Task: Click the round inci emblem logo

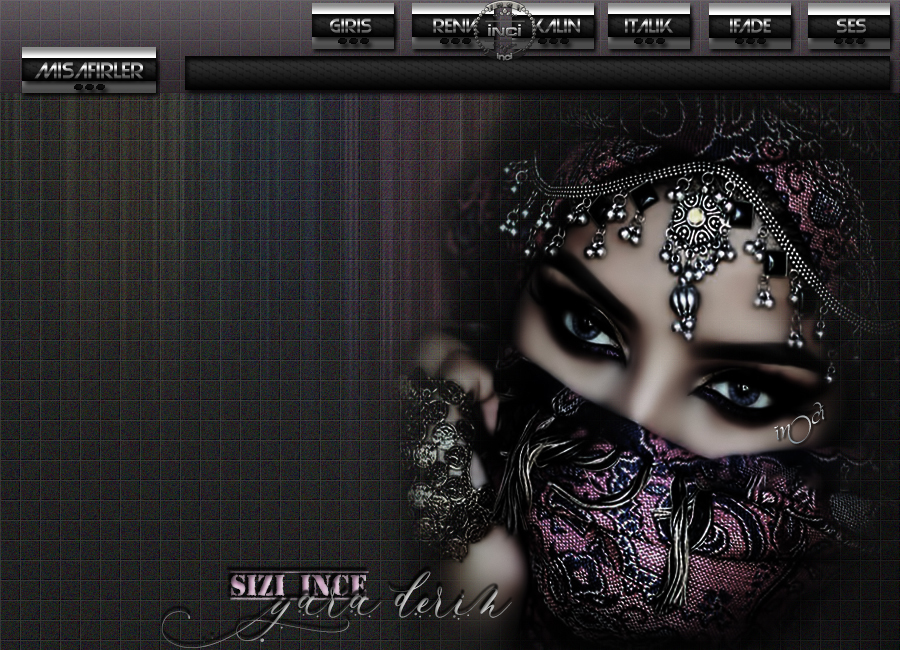Action: click(499, 30)
